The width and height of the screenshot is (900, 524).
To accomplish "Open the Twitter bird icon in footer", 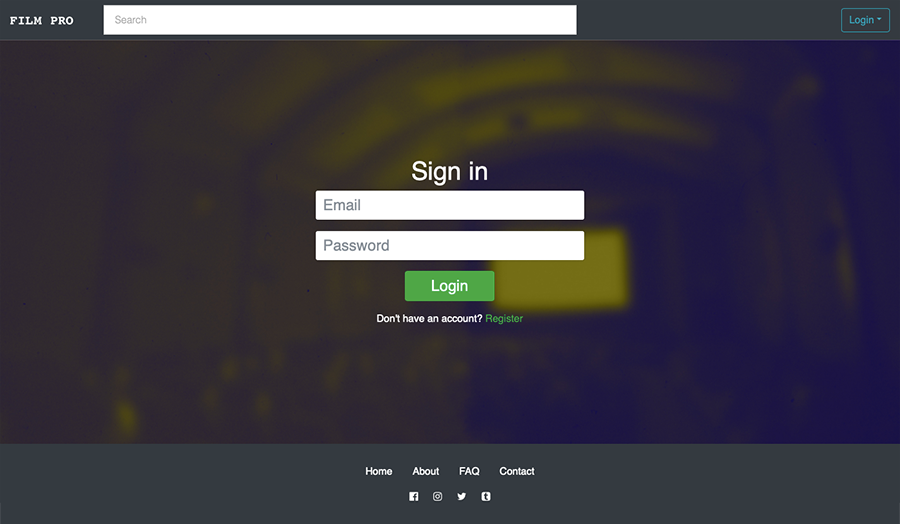I will point(461,496).
